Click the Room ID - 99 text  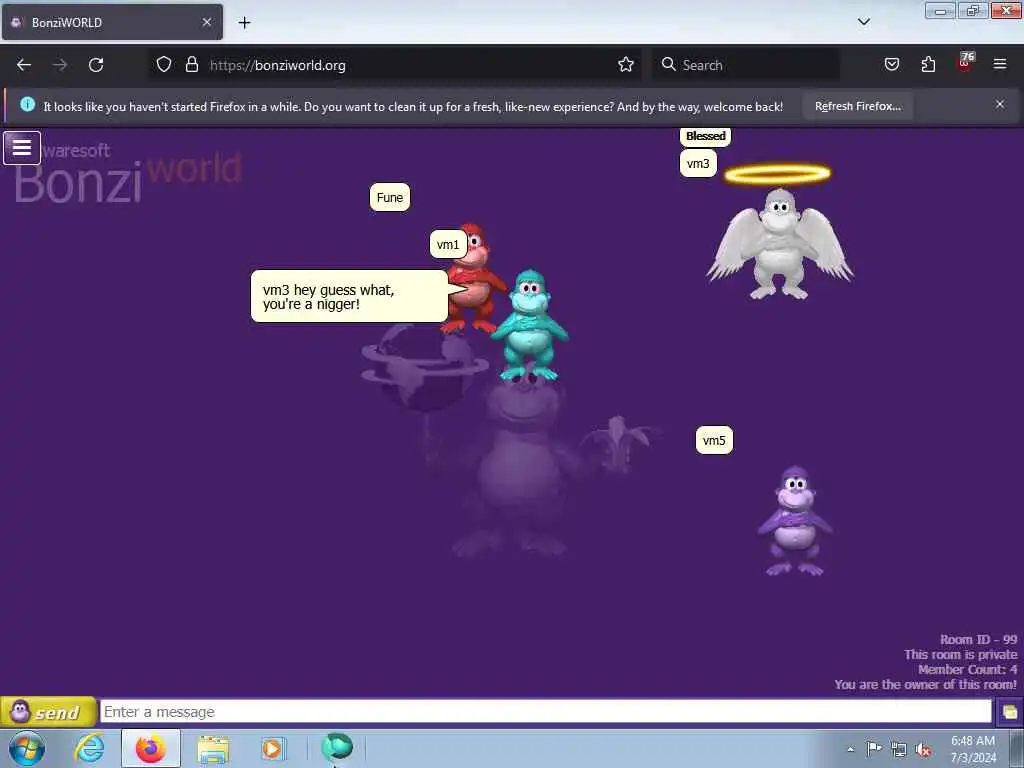point(978,639)
